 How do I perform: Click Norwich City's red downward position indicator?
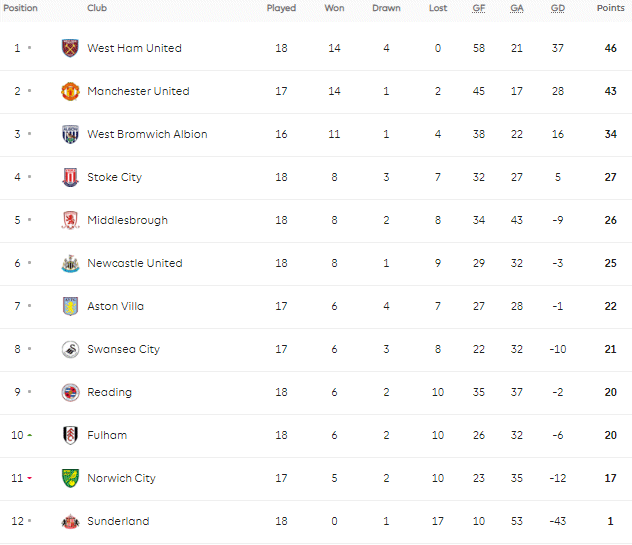[x=29, y=478]
